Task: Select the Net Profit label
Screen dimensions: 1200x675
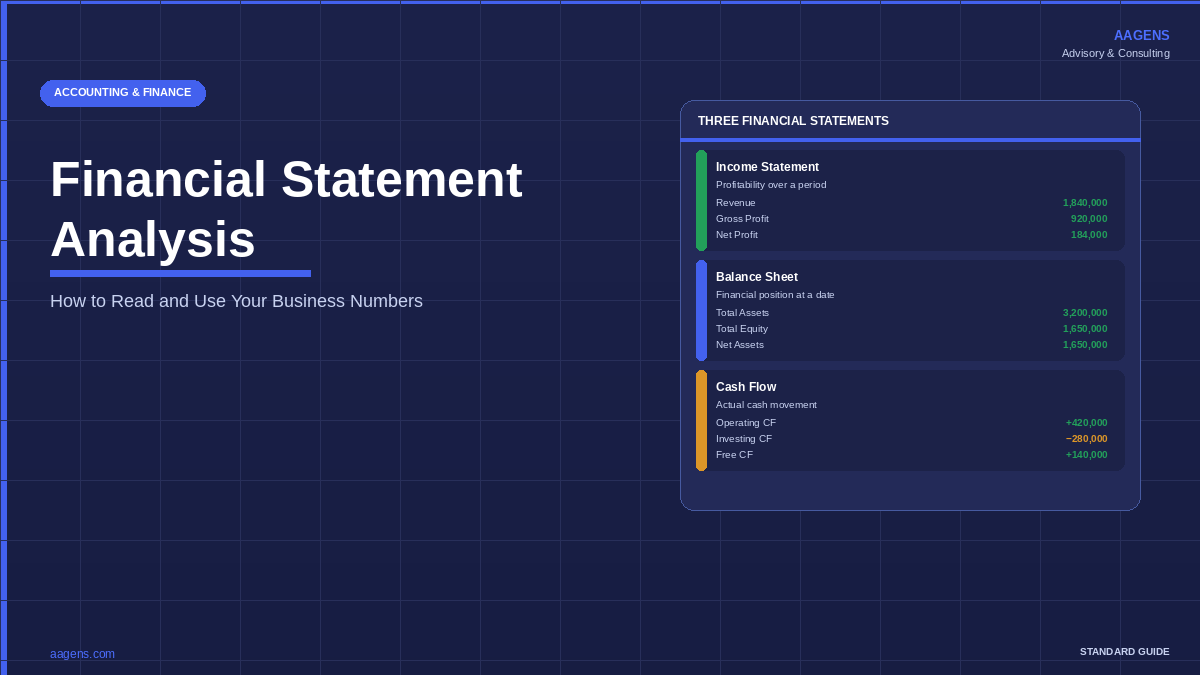Action: pyautogui.click(x=737, y=235)
